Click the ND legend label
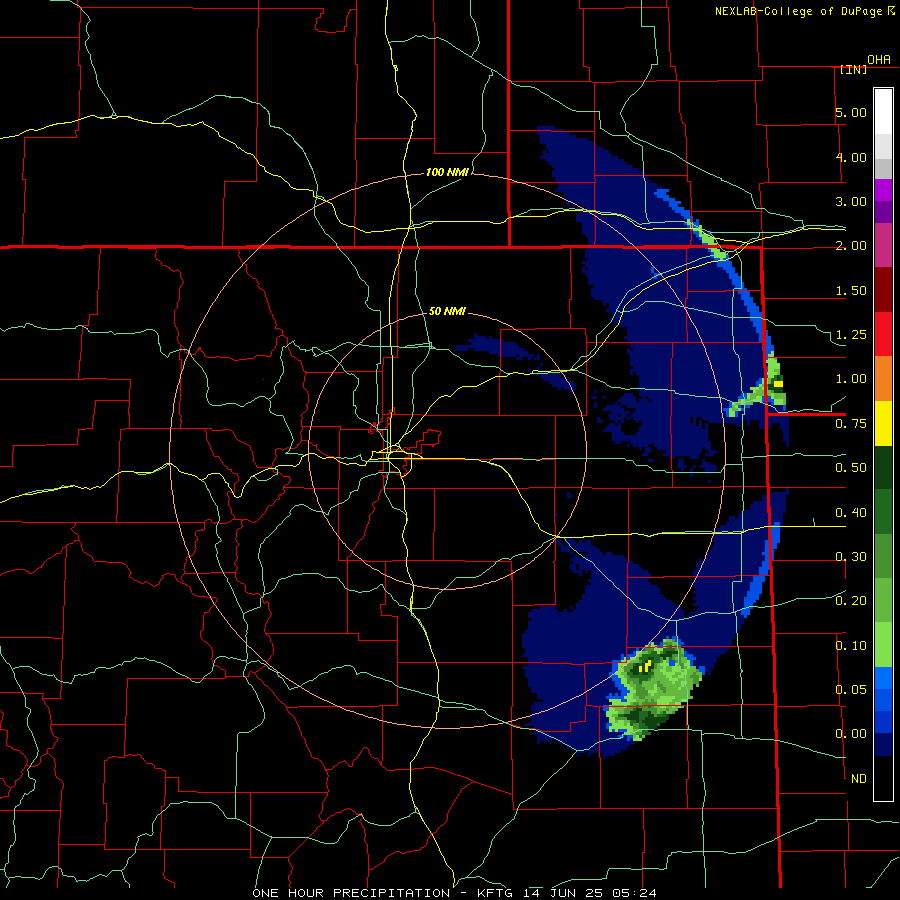Viewport: 900px width, 900px height. (x=859, y=779)
